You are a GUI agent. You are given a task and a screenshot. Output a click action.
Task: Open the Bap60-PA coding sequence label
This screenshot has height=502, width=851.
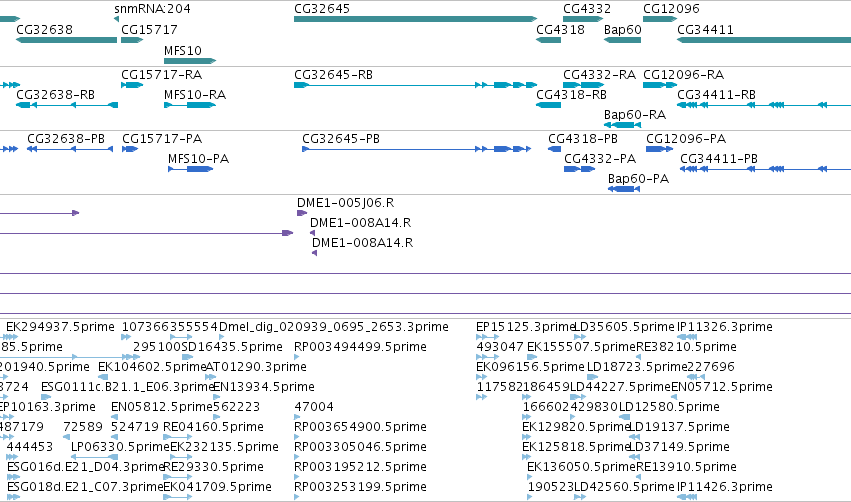pos(638,179)
